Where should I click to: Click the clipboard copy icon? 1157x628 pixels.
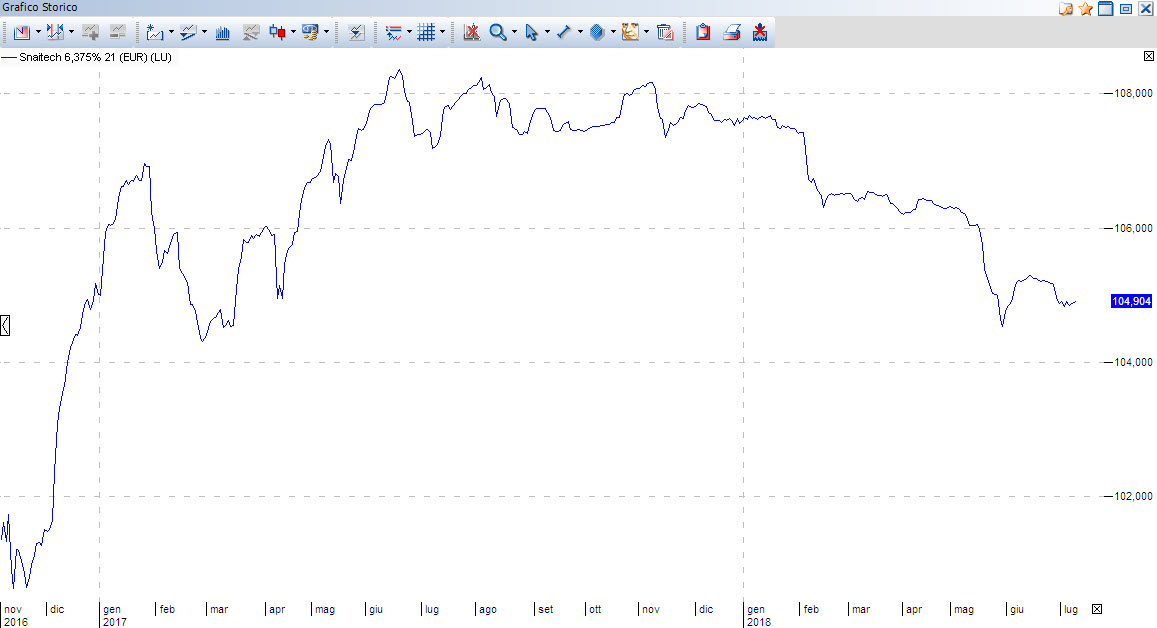(703, 32)
